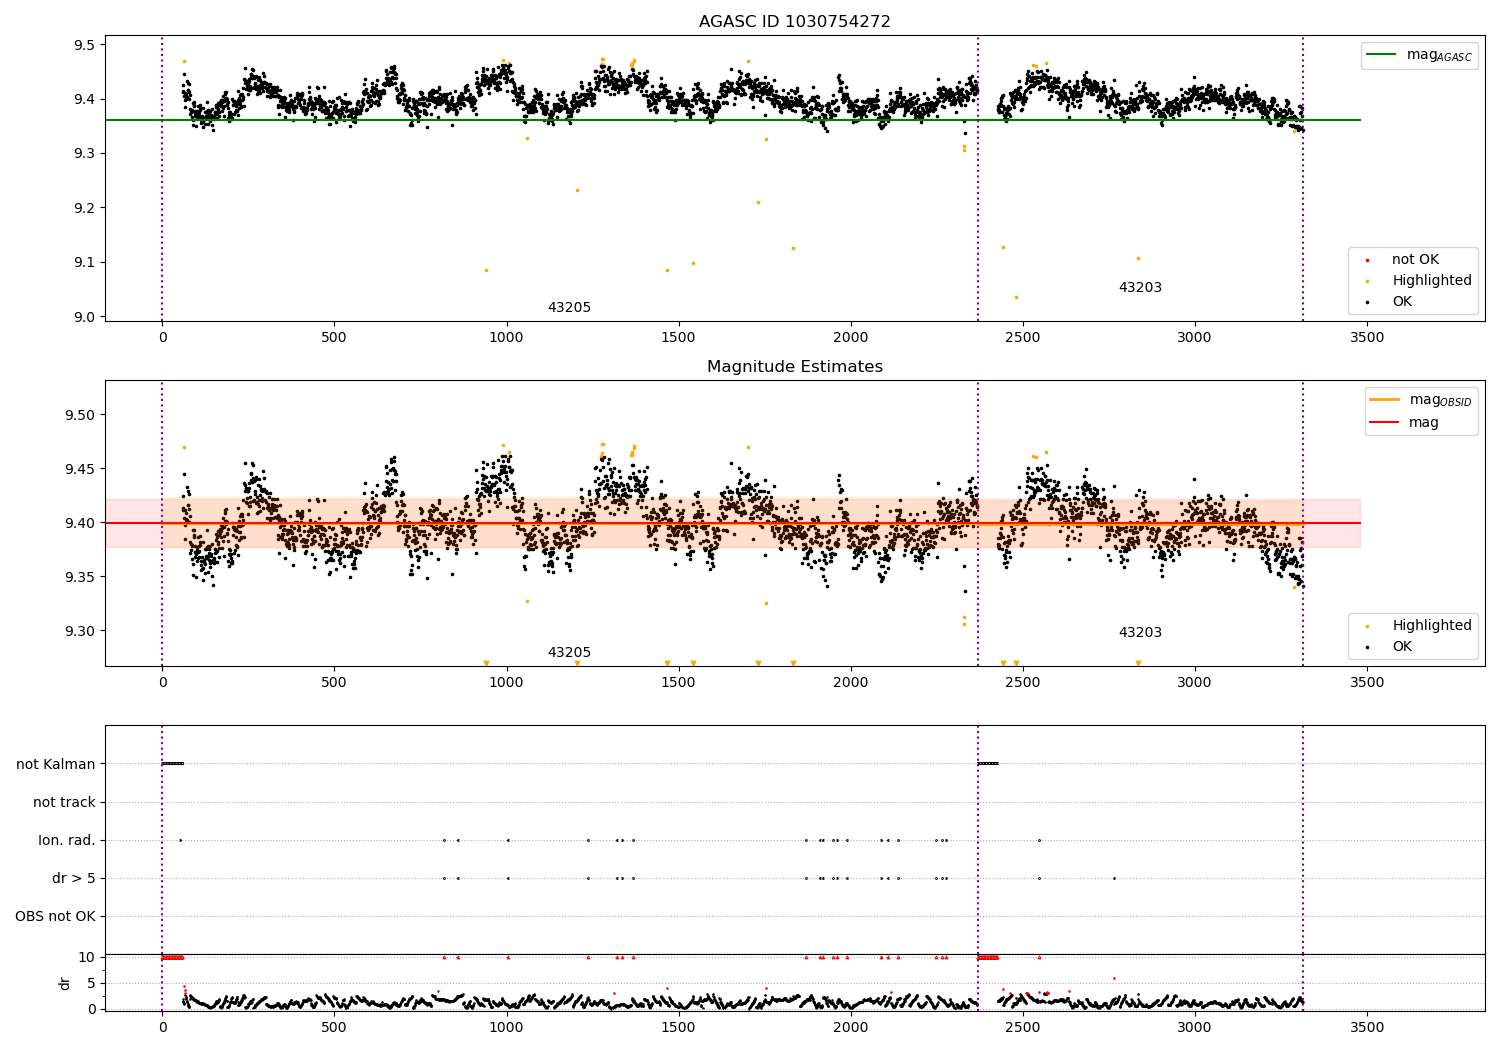
Task: Click the 'Magnitude Estimates' subplot title
Action: pyautogui.click(x=794, y=367)
